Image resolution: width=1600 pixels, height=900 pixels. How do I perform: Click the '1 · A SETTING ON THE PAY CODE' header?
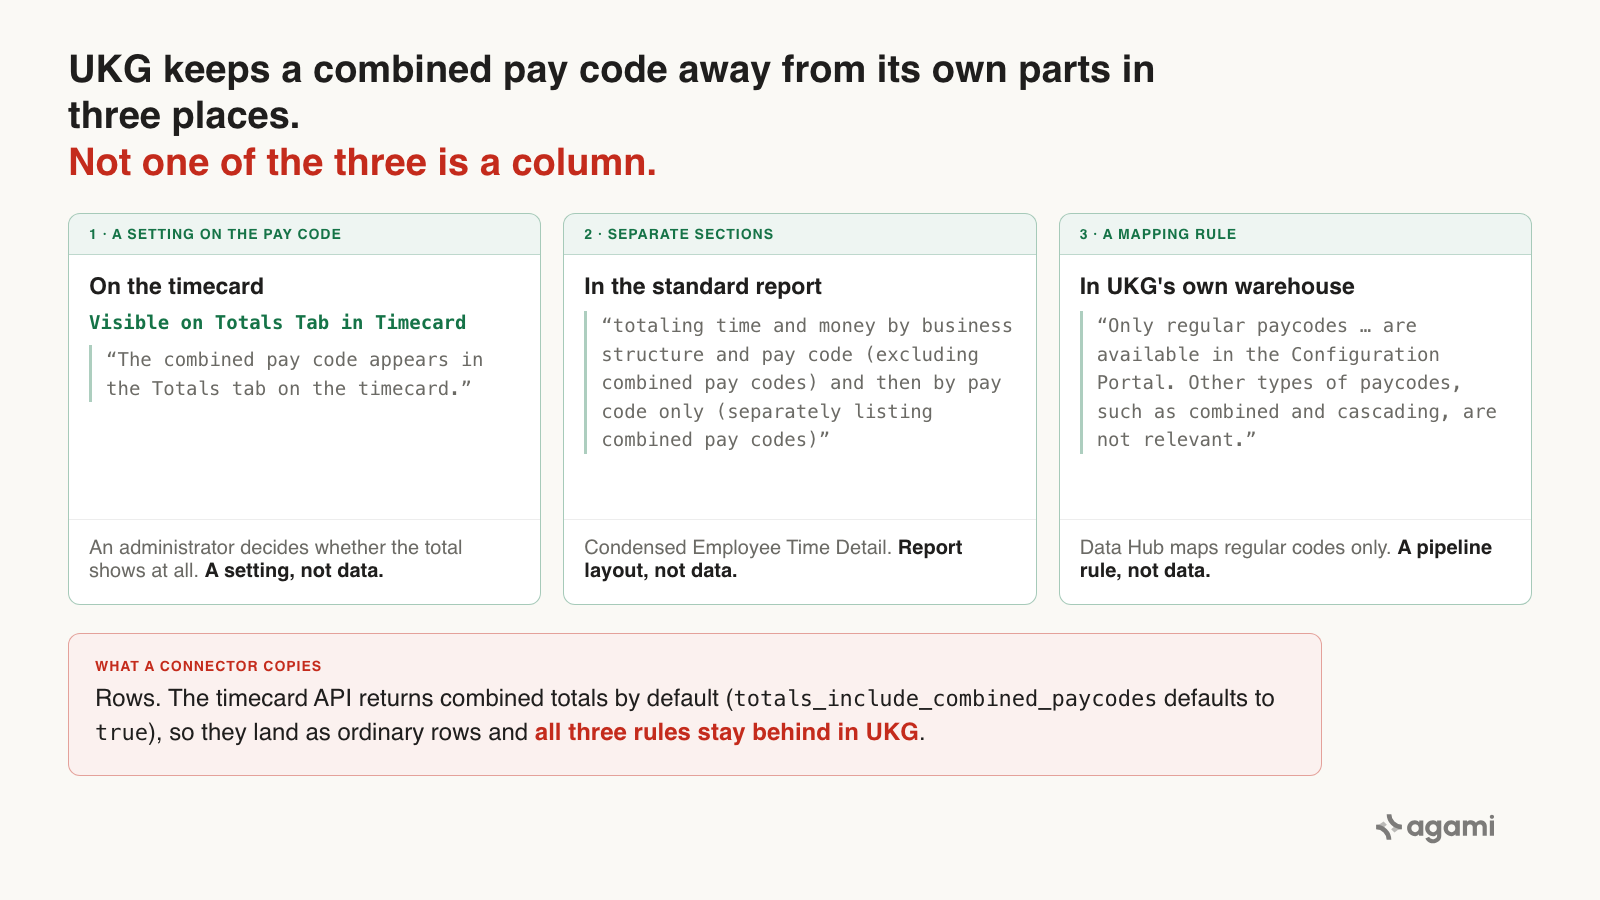(x=215, y=234)
